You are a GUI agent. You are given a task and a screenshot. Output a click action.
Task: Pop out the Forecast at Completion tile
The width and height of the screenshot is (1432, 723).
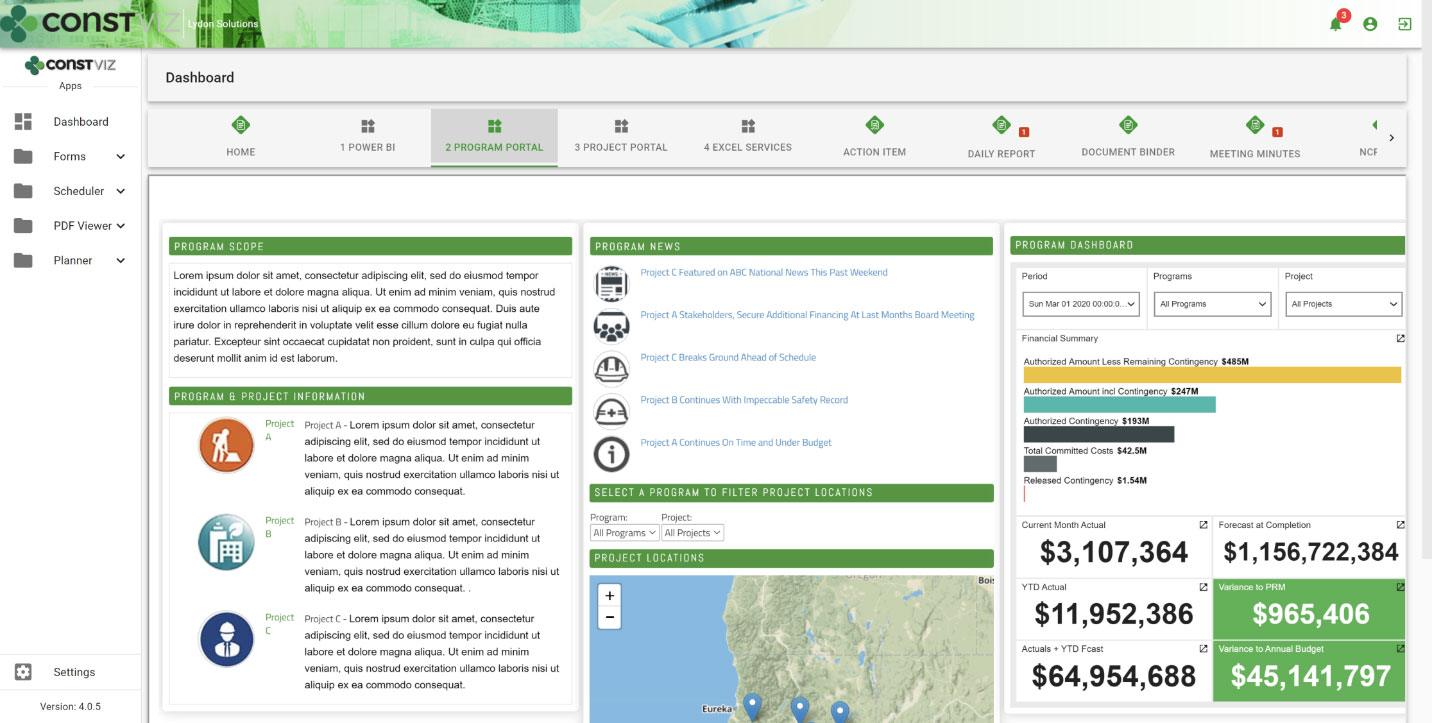click(x=1400, y=525)
